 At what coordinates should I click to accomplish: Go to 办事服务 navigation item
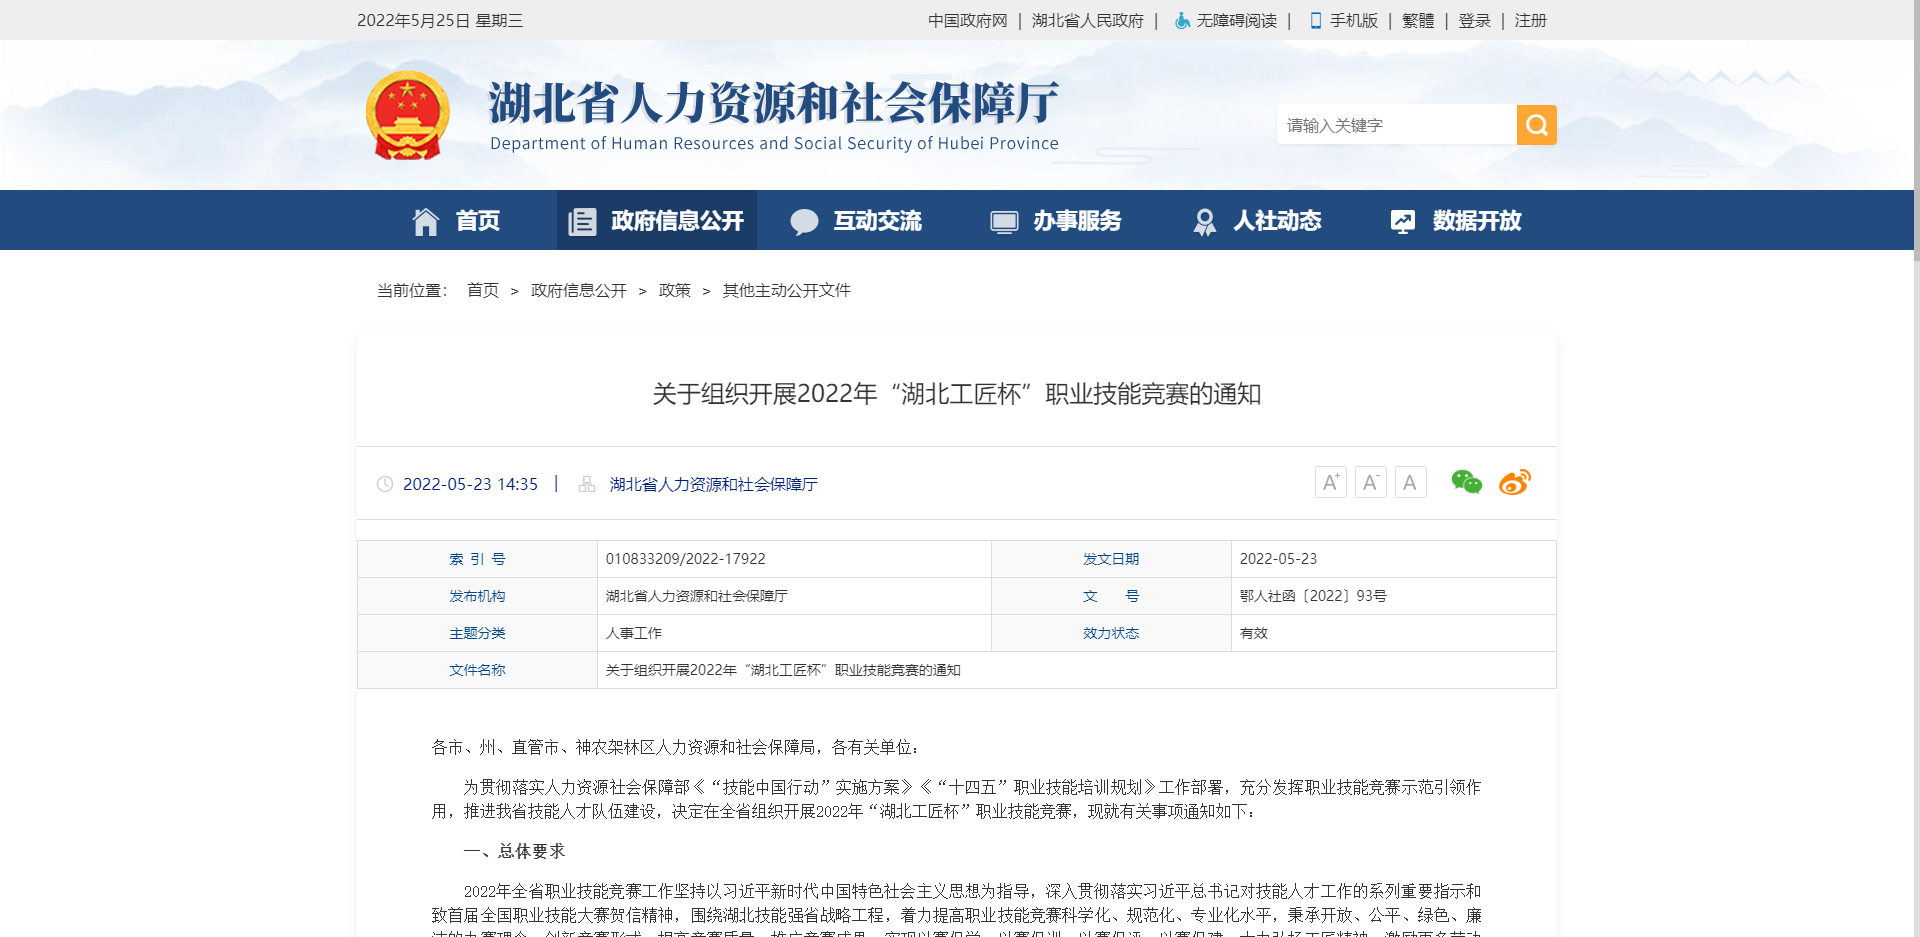click(1056, 221)
